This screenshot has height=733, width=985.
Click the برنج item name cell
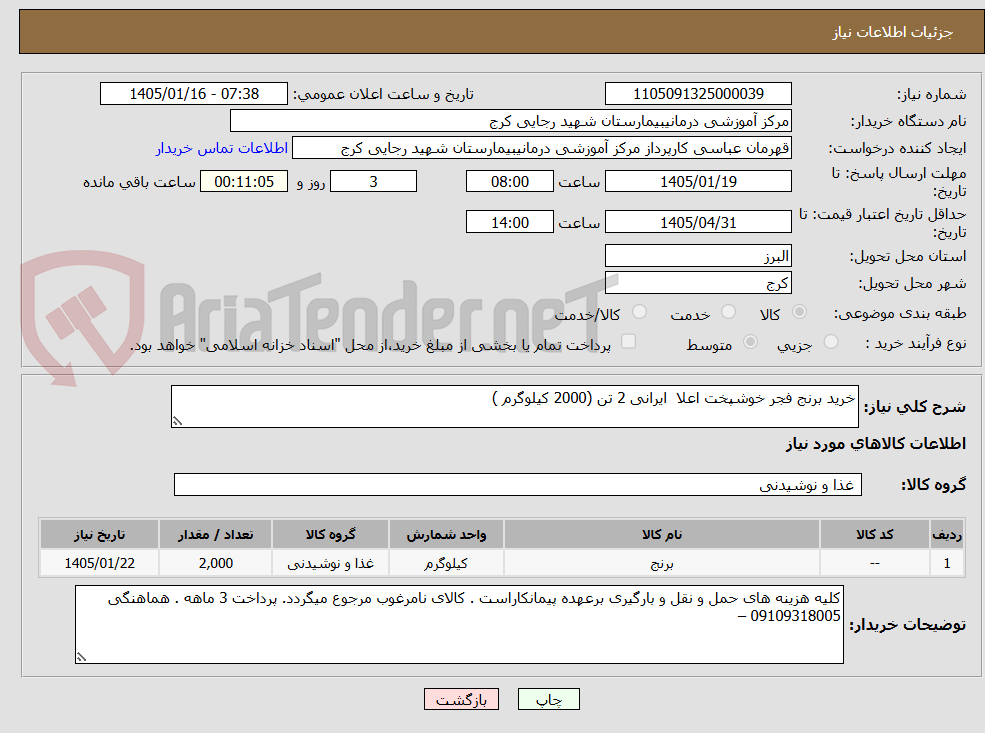point(661,563)
